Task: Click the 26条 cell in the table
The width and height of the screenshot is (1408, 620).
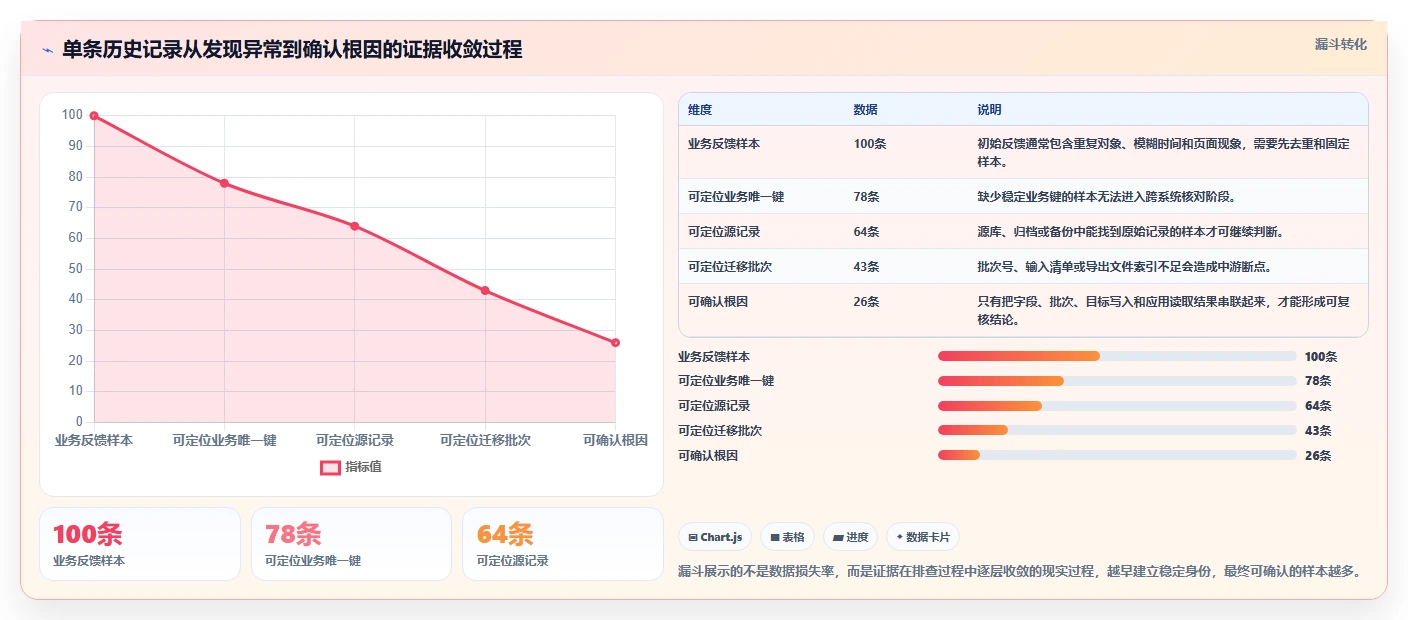Action: (x=867, y=301)
